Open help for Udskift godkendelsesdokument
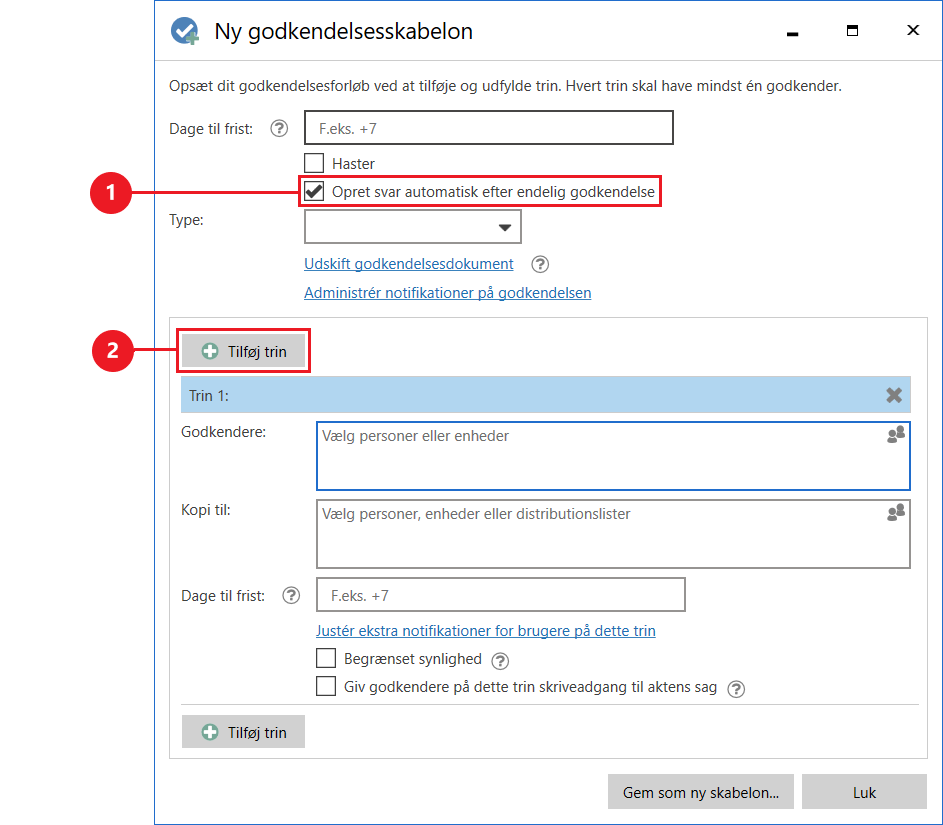Screen dimensions: 943x825 click(540, 264)
